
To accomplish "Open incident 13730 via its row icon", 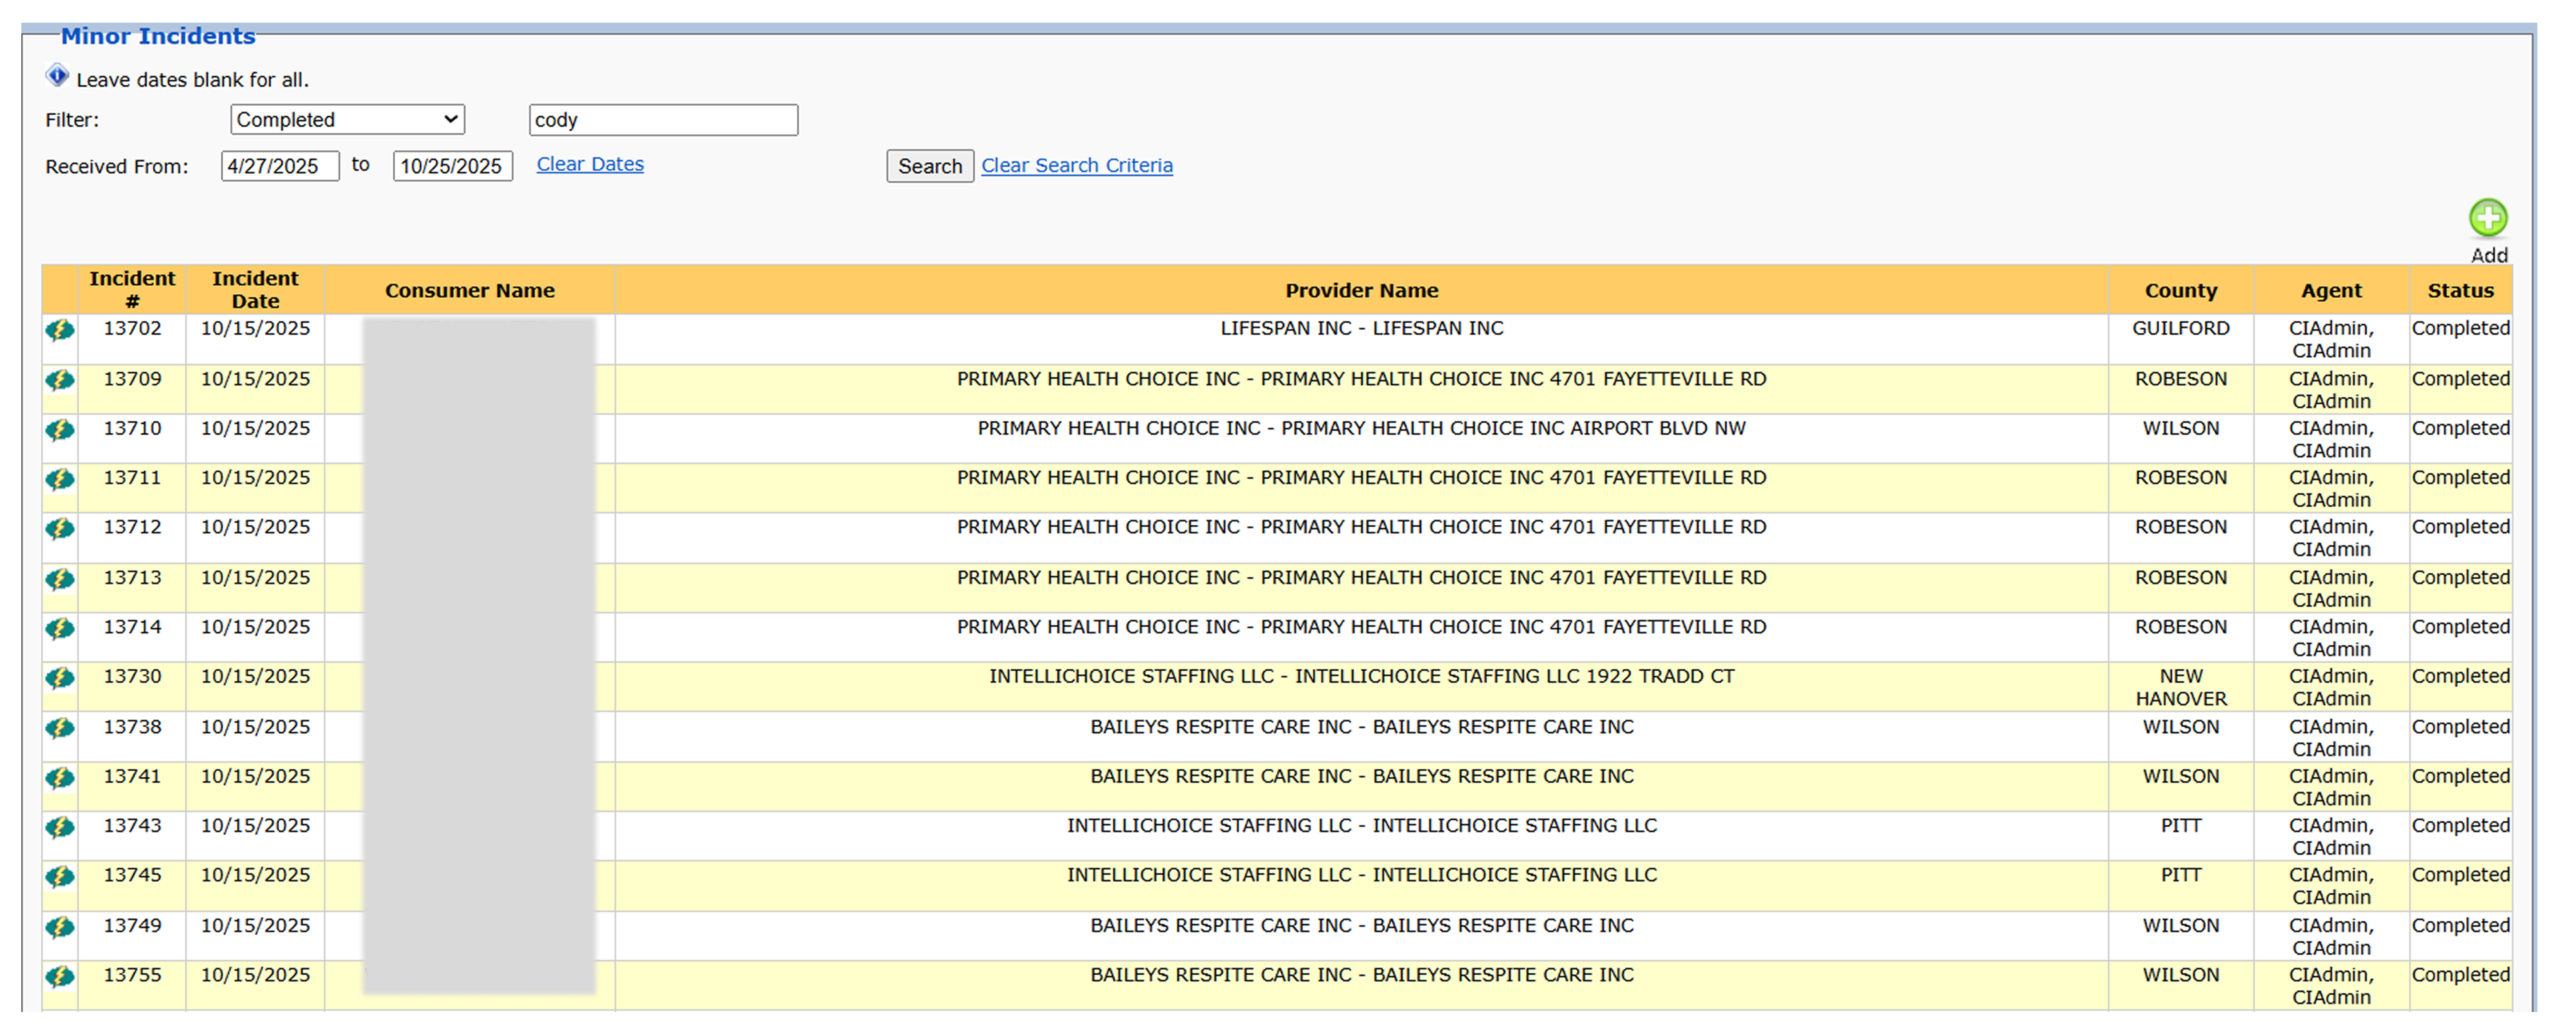I will pyautogui.click(x=60, y=678).
